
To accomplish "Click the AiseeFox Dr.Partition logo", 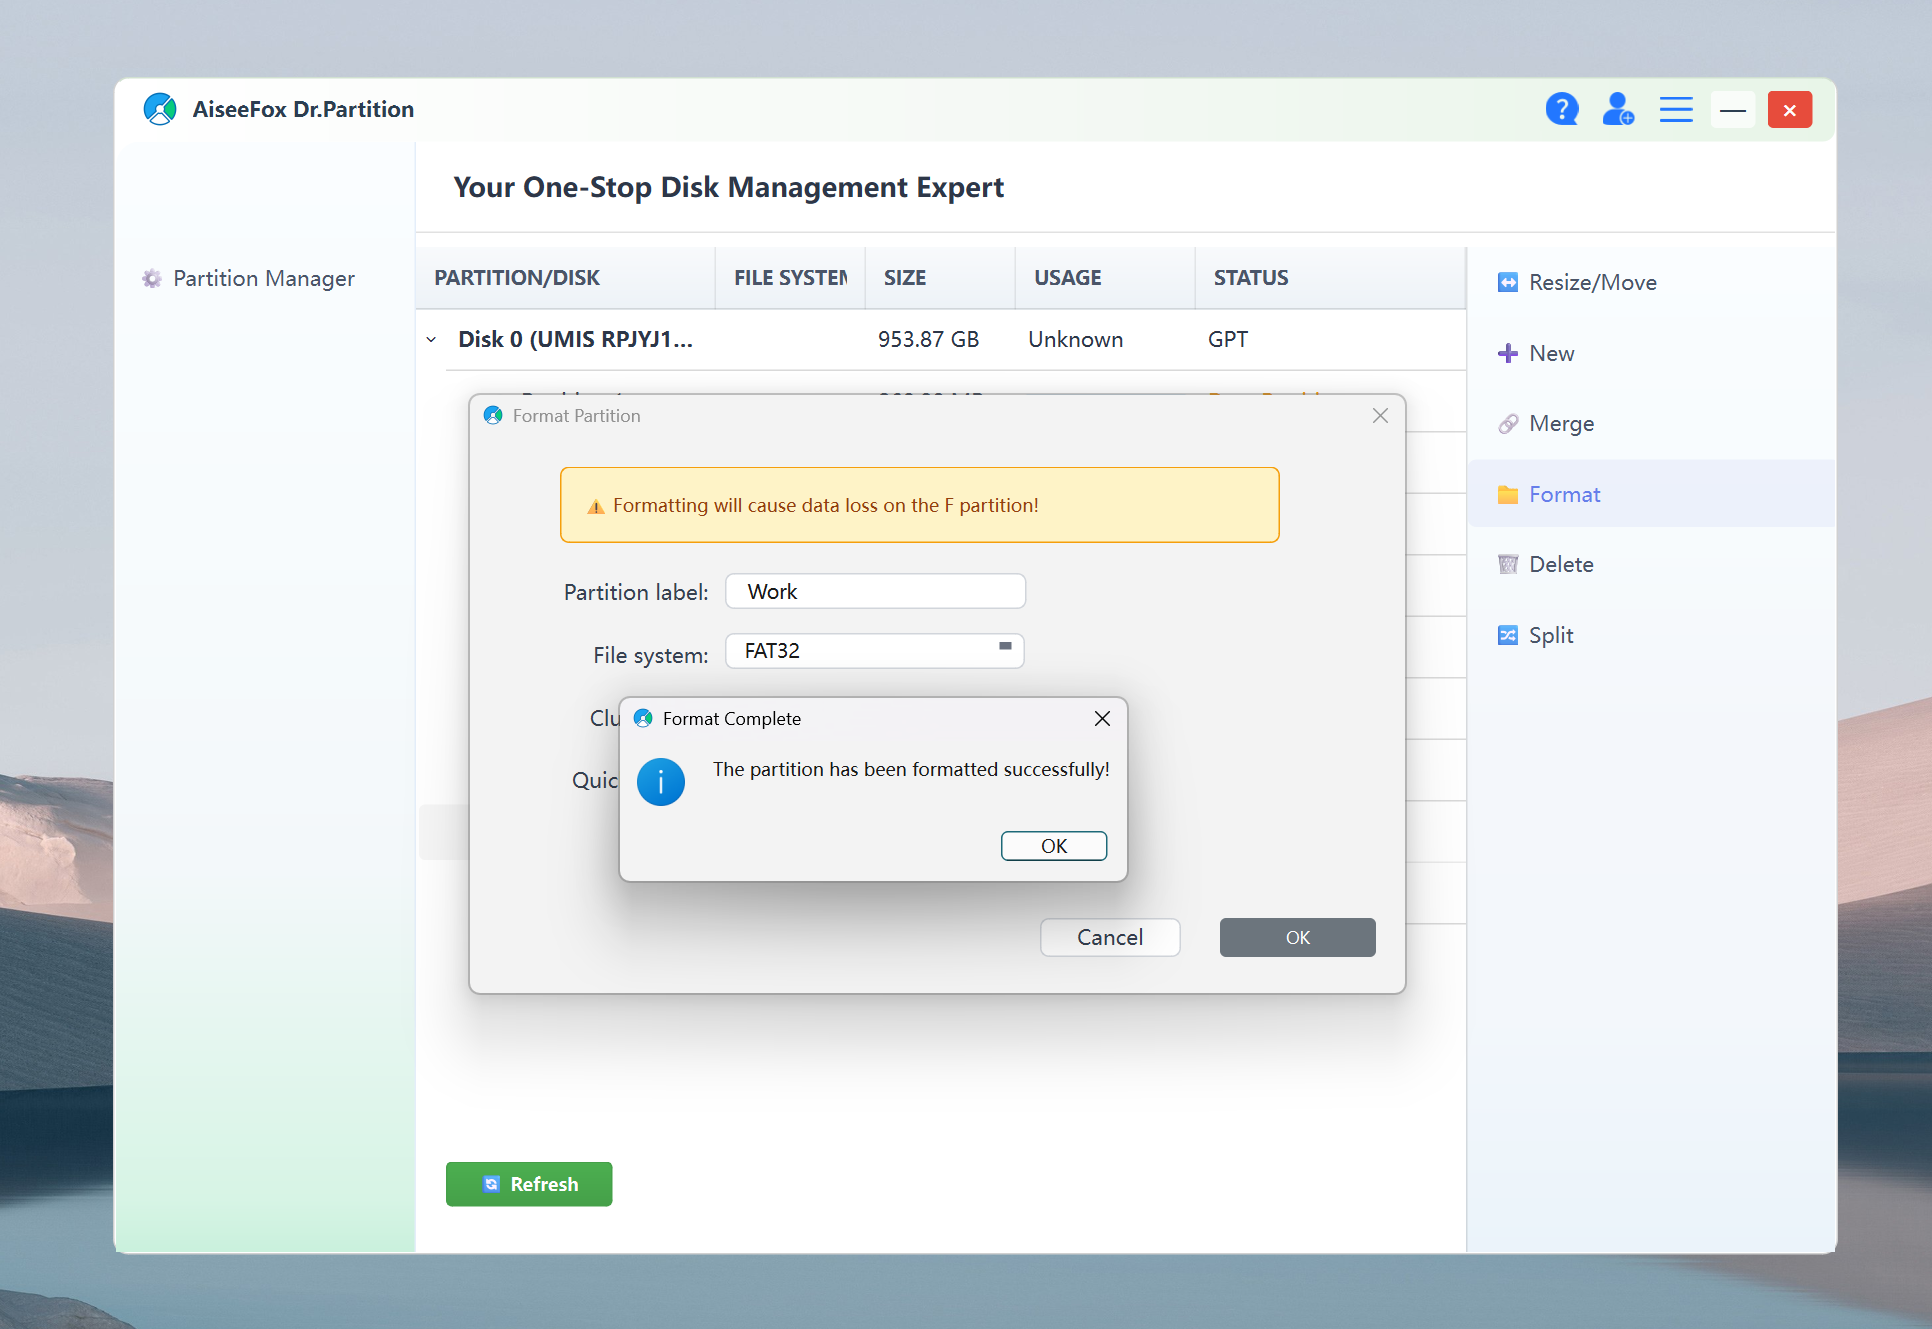I will click(160, 109).
